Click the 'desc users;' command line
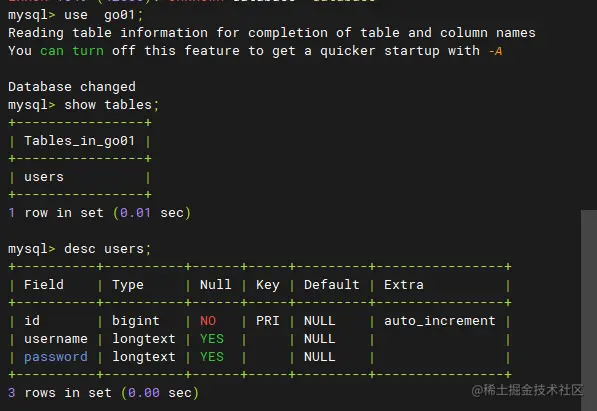 click(x=79, y=249)
